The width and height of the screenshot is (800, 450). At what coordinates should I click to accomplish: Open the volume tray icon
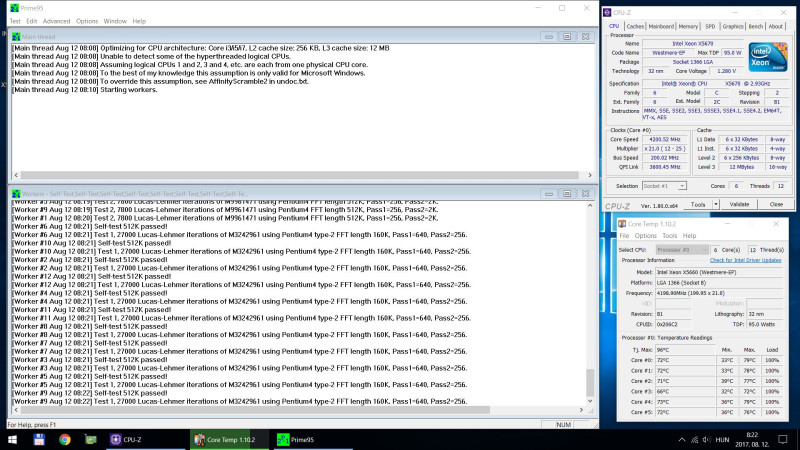tap(707, 440)
